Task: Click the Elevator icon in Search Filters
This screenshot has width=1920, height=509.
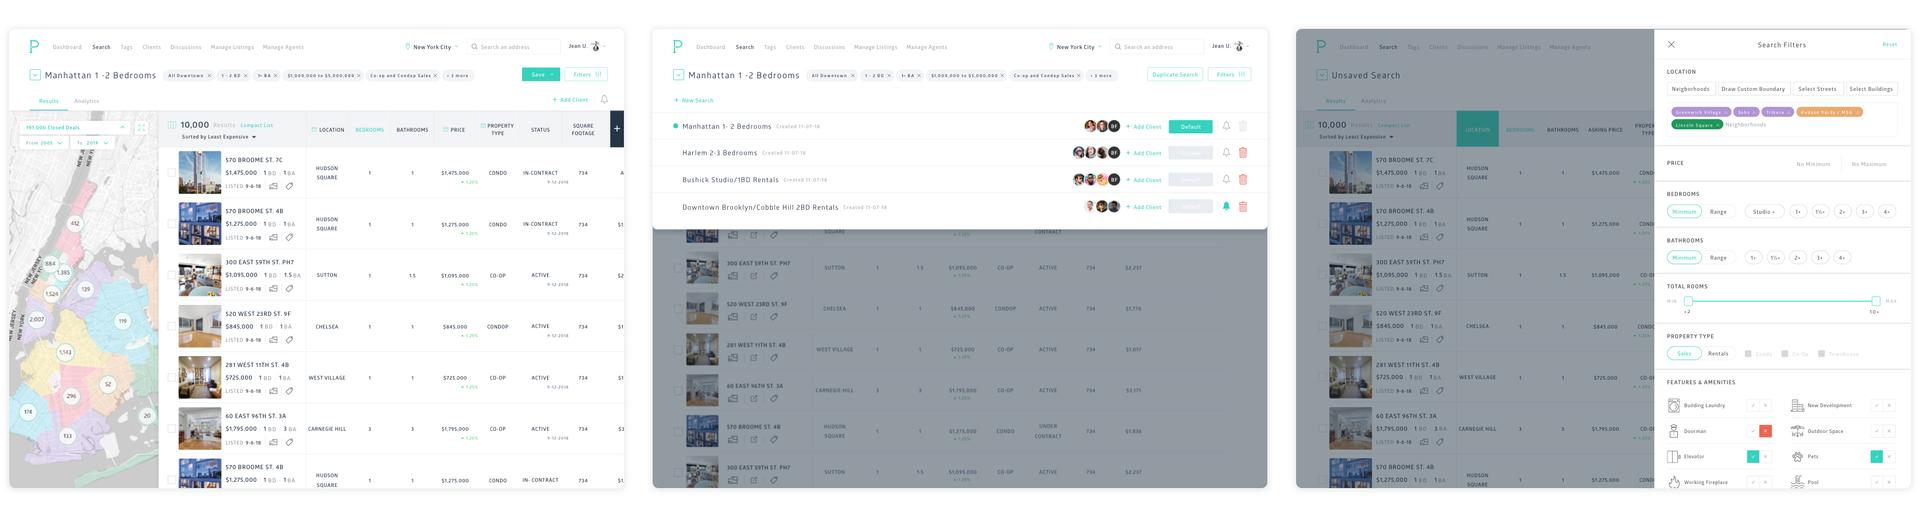Action: pos(1674,457)
